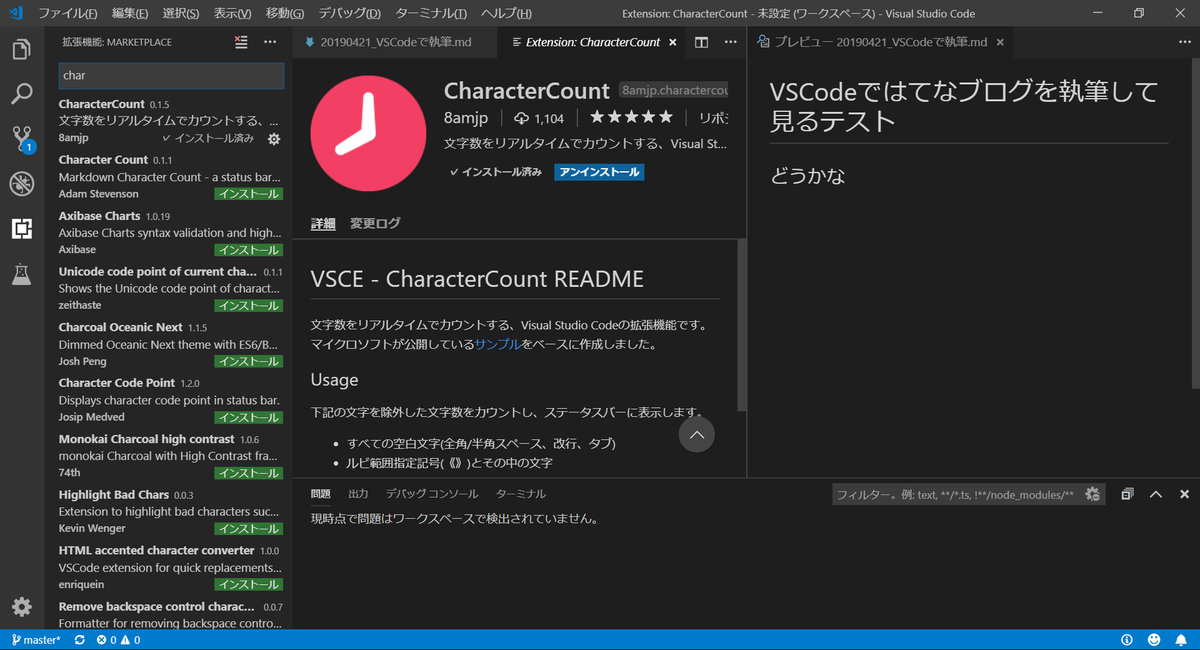The image size is (1200, 650).
Task: Click the master branch indicator in status bar
Action: click(x=35, y=639)
